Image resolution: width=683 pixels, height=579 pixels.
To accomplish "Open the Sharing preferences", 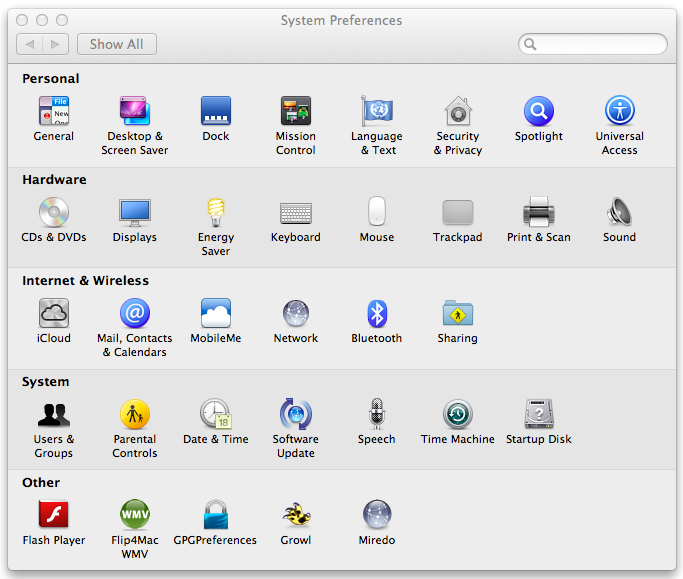I will click(x=457, y=314).
